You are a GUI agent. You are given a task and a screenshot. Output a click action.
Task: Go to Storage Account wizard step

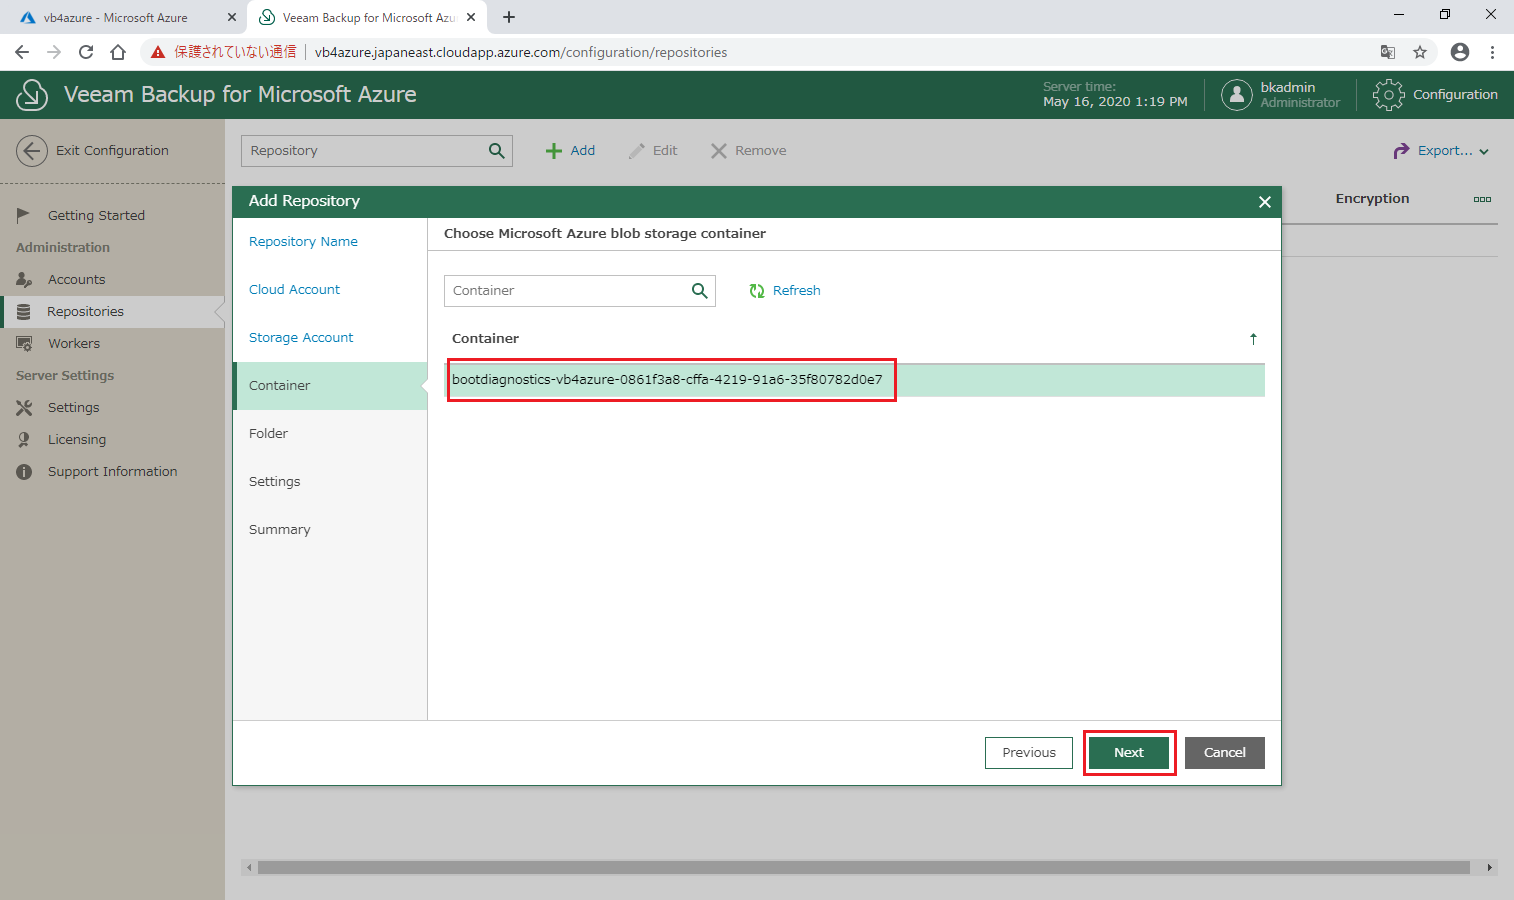pyautogui.click(x=301, y=338)
